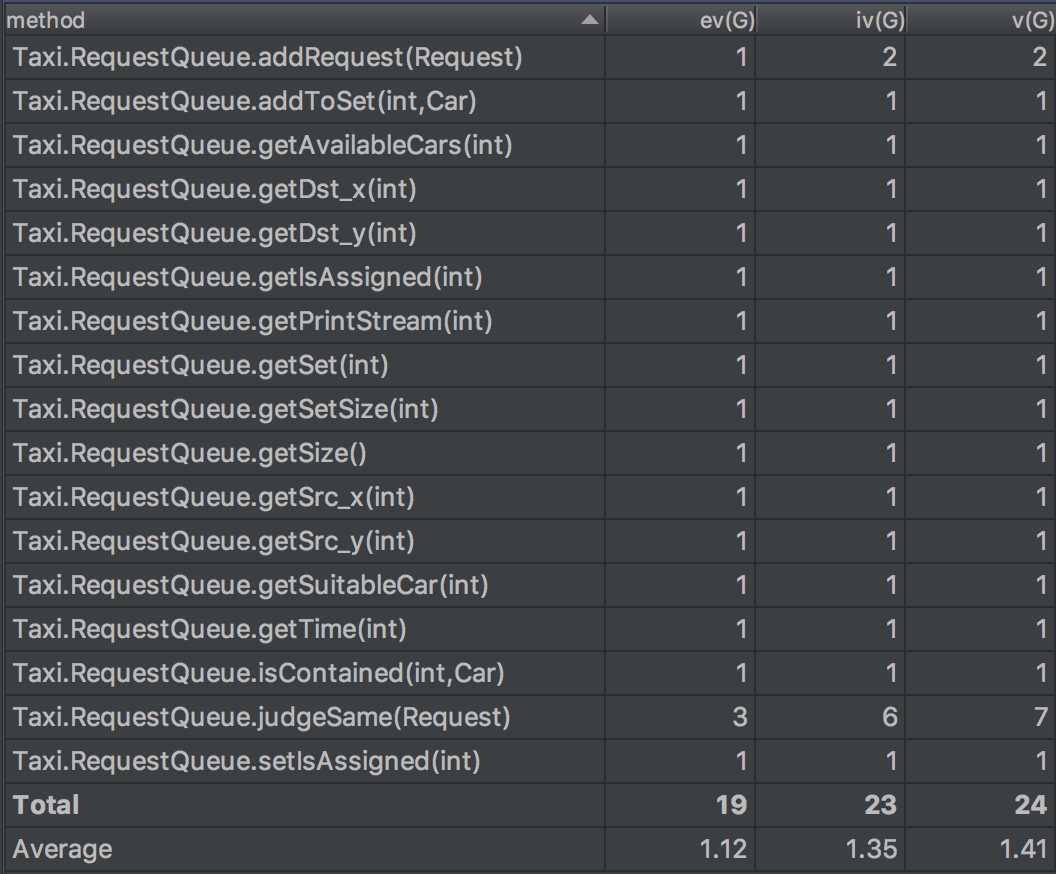Select row Taxi.RequestQueue.getSuitableCar(int)

pyautogui.click(x=528, y=585)
